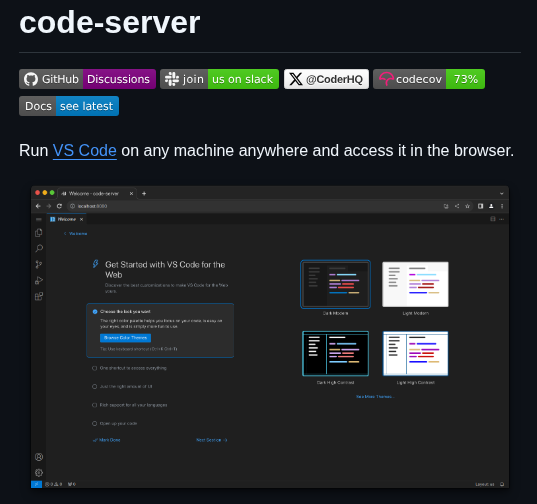Image resolution: width=537 pixels, height=504 pixels.
Task: Open the GitHub Discussions badge
Action: click(x=87, y=79)
